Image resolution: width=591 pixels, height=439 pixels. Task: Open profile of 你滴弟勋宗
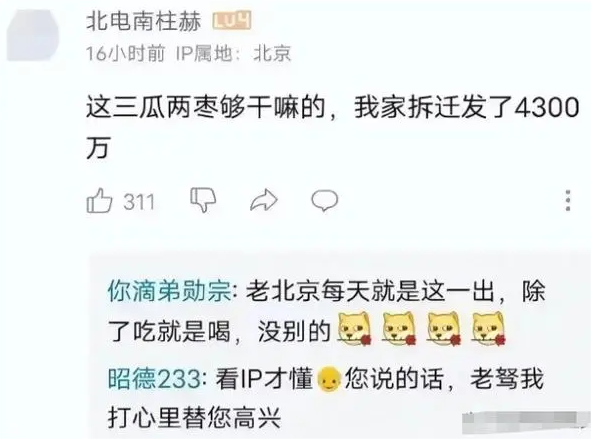click(x=169, y=292)
